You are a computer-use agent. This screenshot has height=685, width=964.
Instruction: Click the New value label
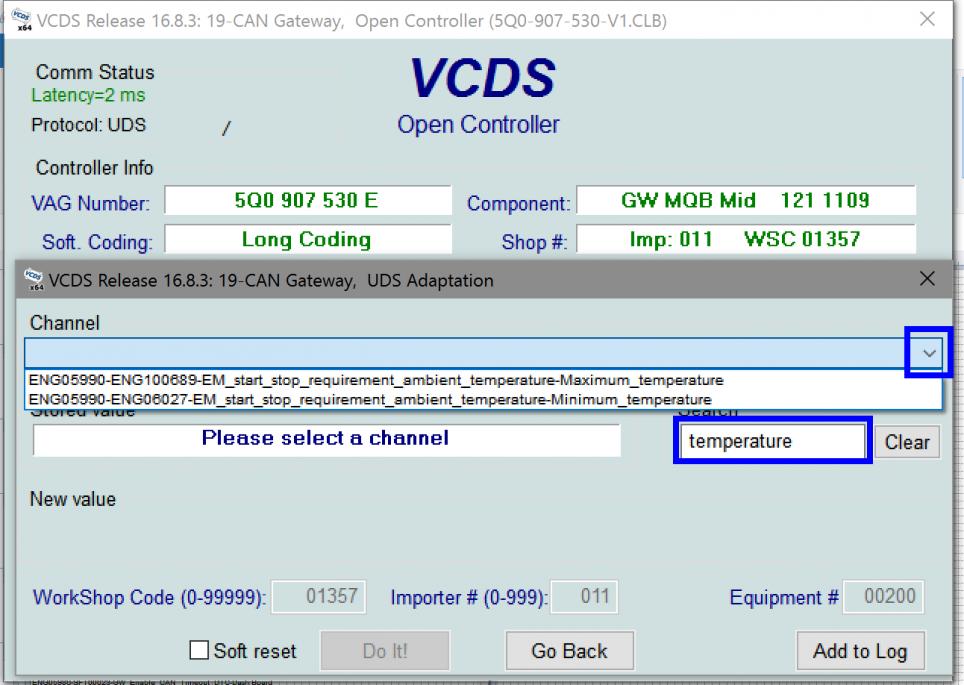[x=73, y=499]
